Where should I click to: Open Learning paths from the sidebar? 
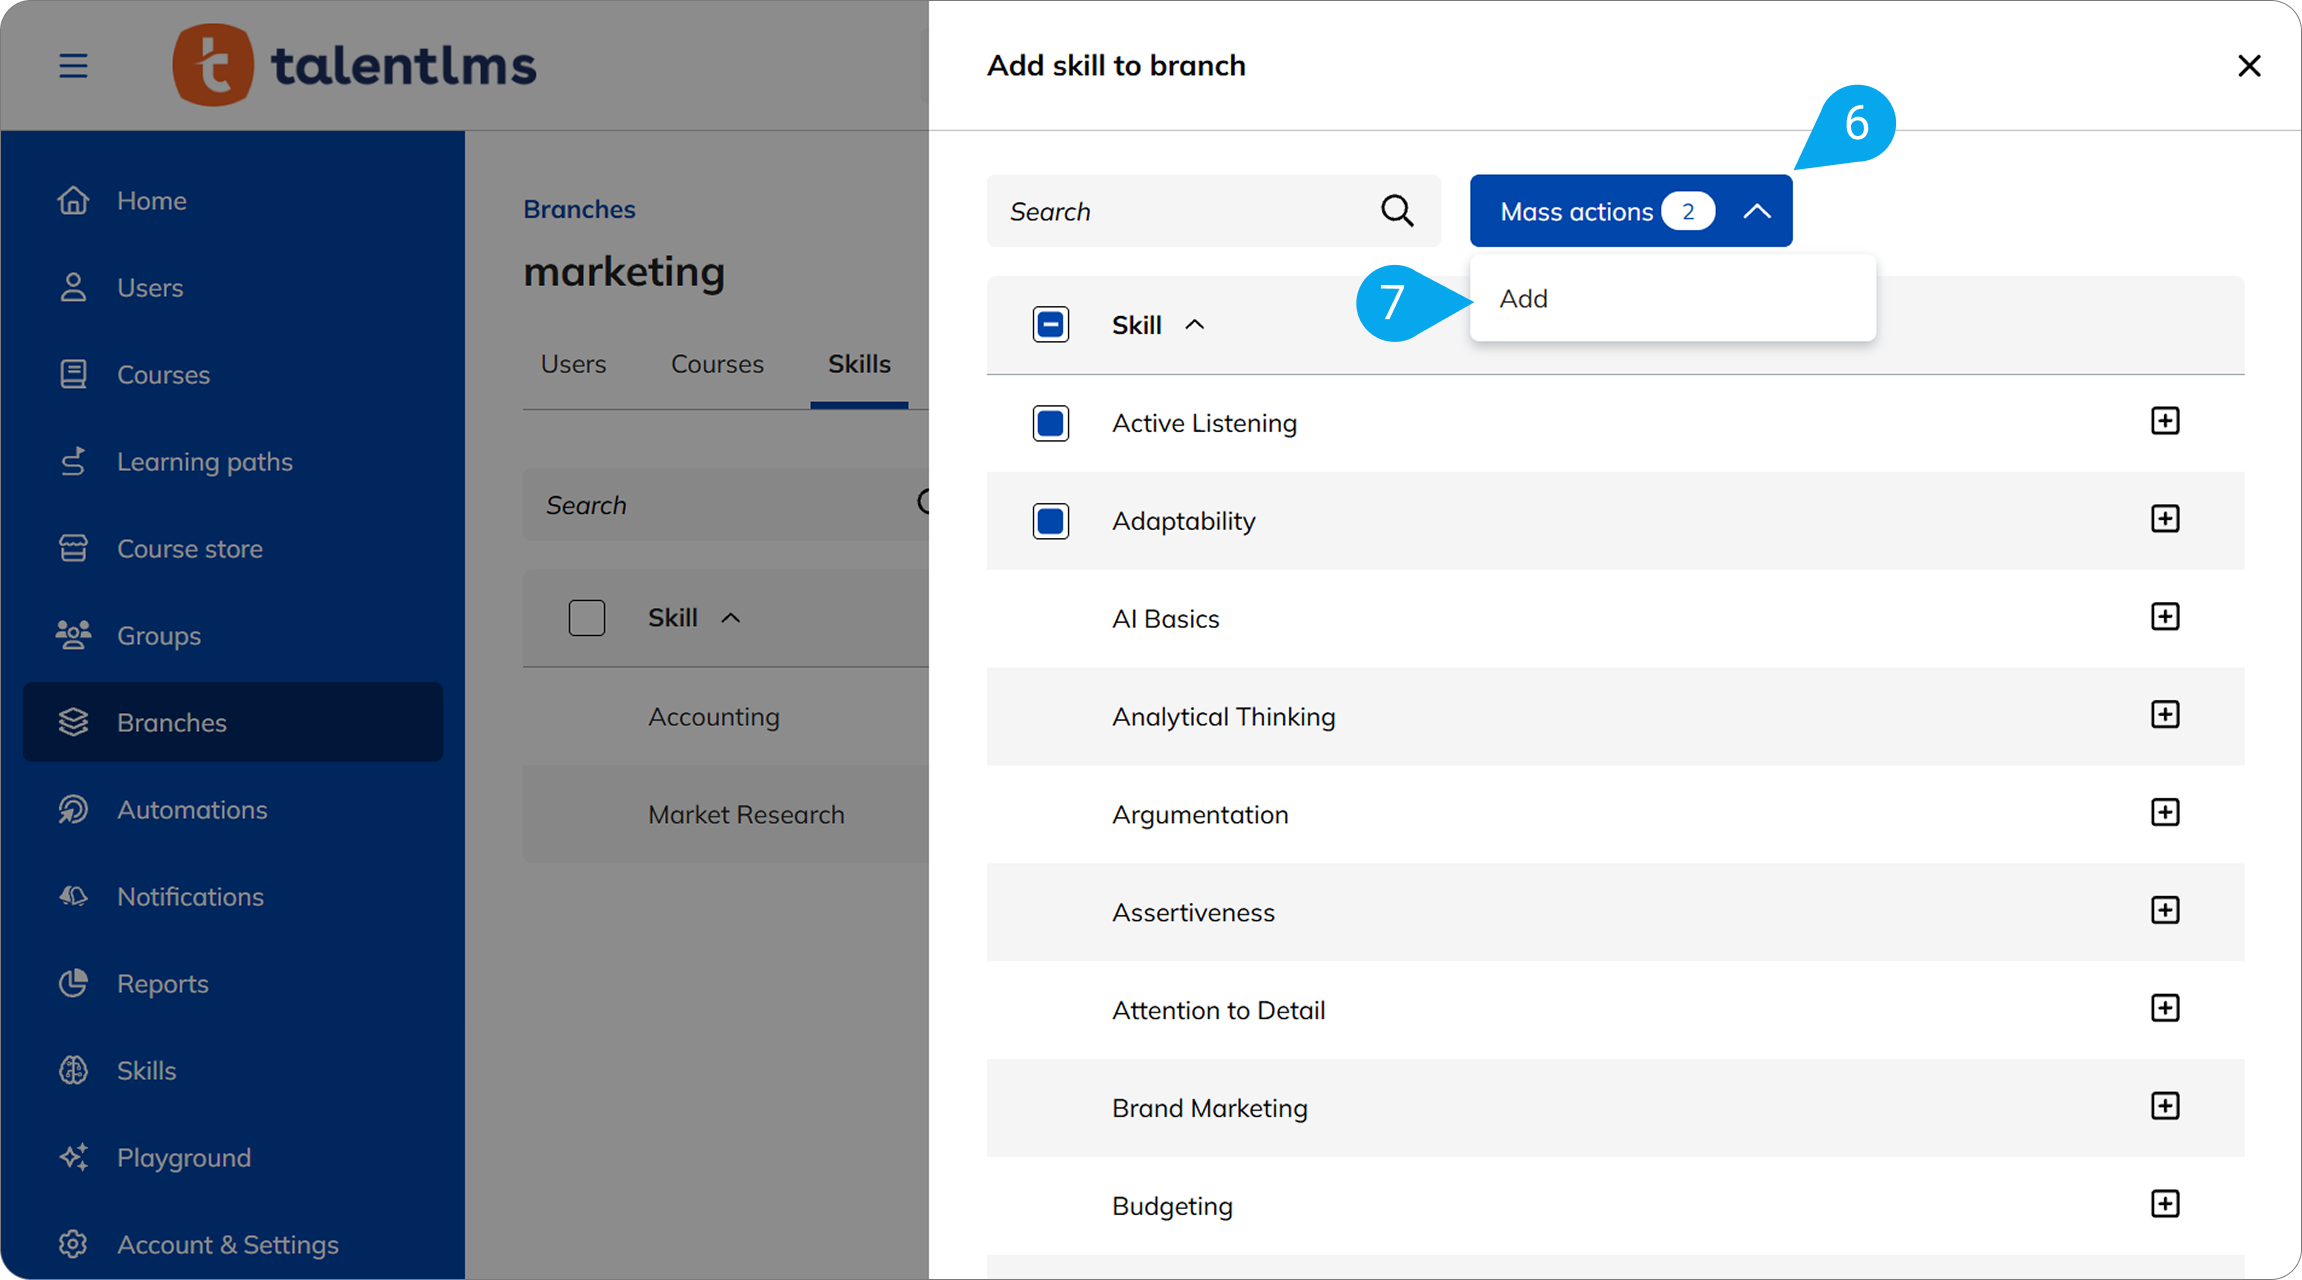coord(233,461)
